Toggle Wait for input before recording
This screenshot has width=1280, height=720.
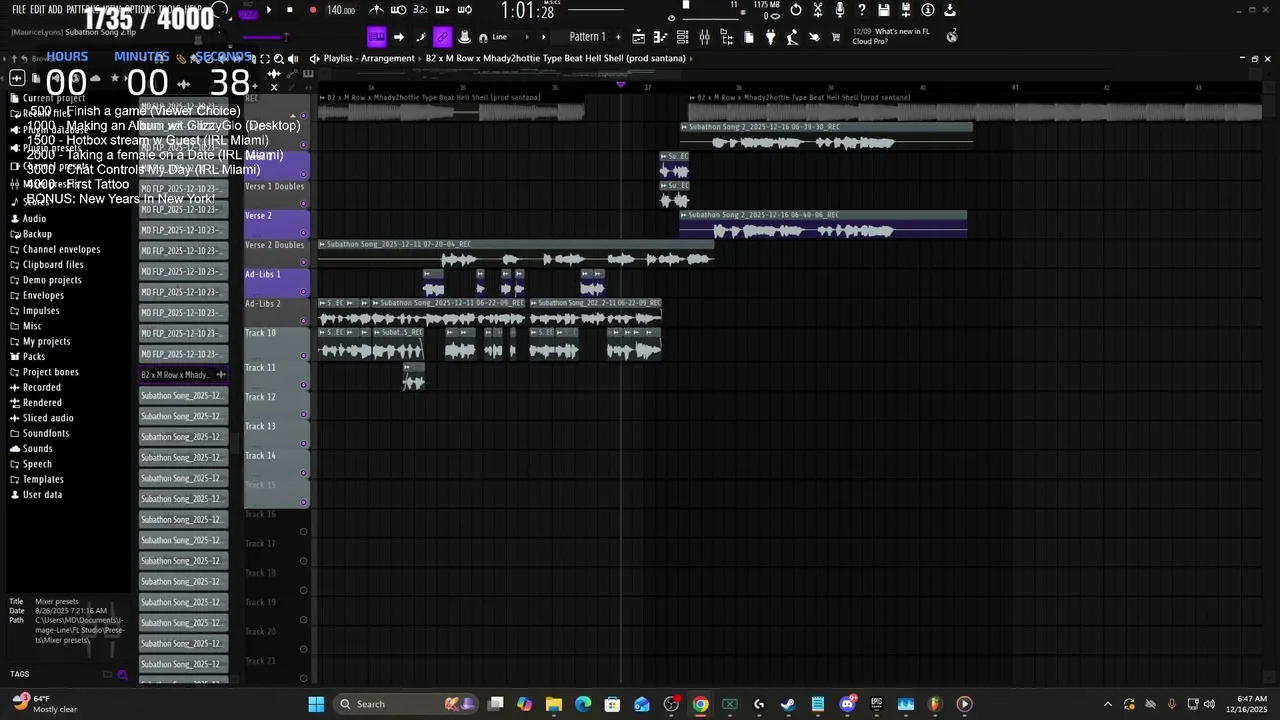pyautogui.click(x=398, y=10)
